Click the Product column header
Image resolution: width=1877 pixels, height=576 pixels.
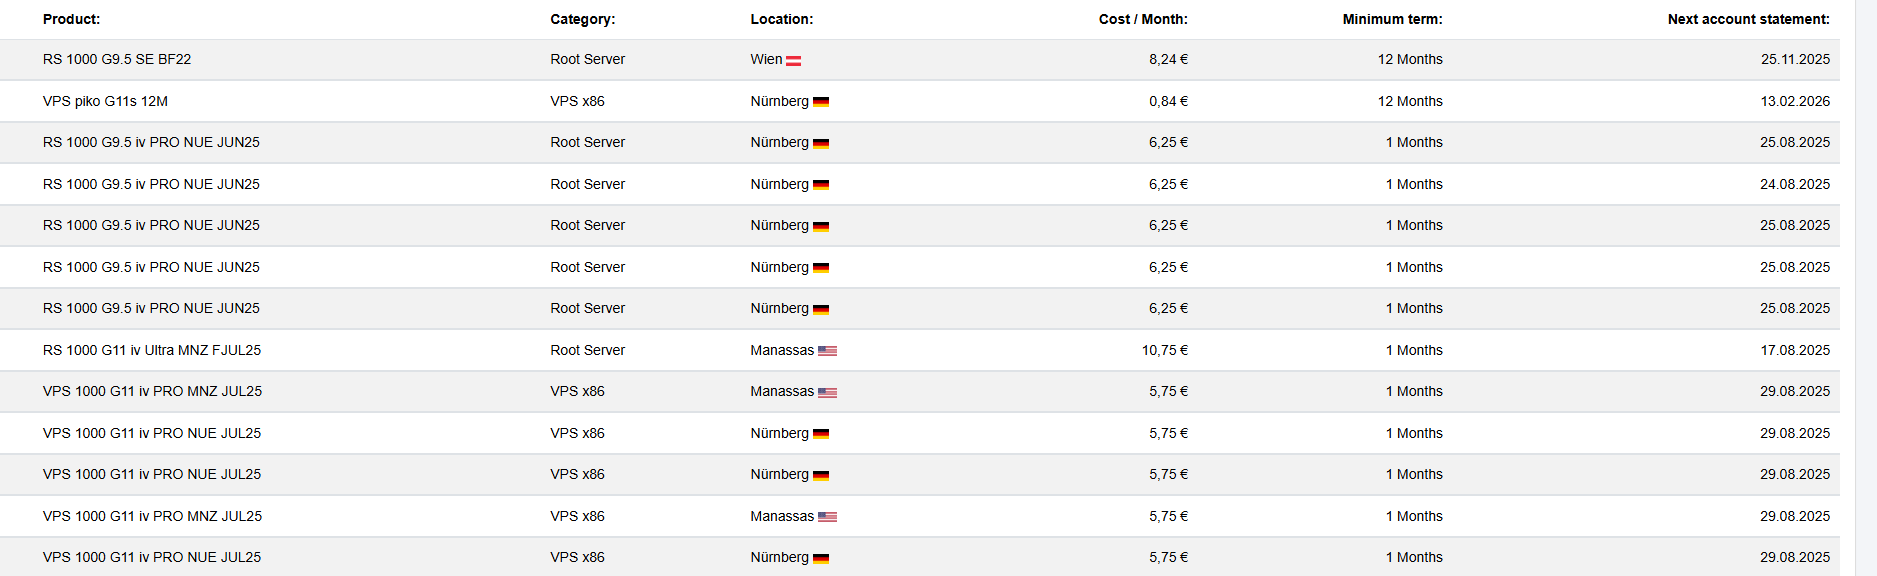coord(72,19)
